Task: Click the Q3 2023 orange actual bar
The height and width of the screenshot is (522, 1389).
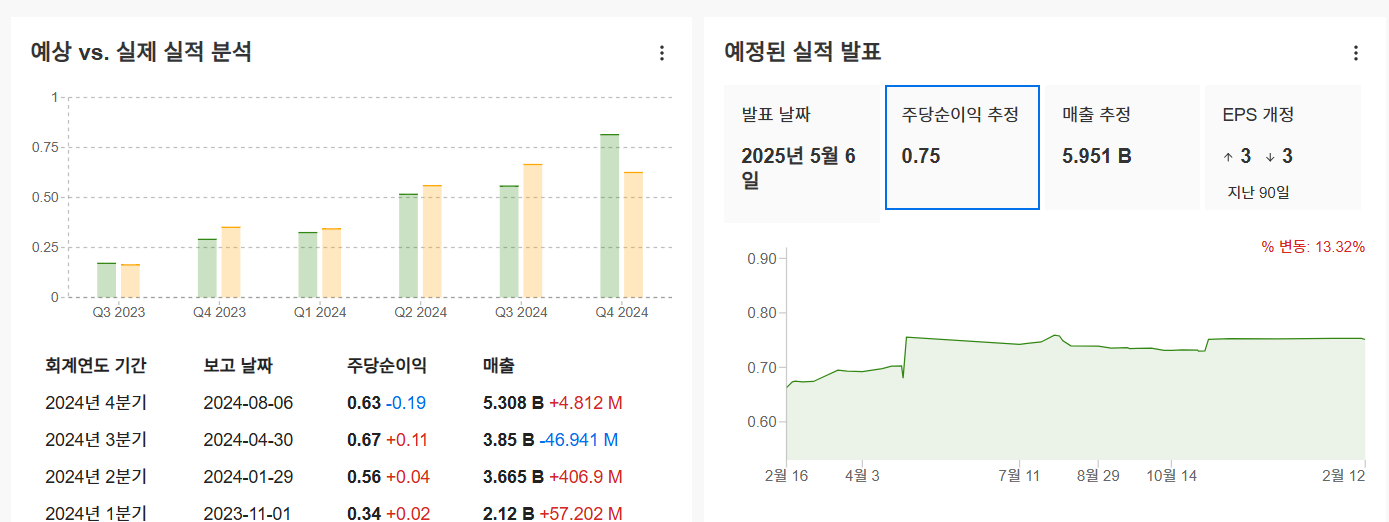Action: pos(131,281)
